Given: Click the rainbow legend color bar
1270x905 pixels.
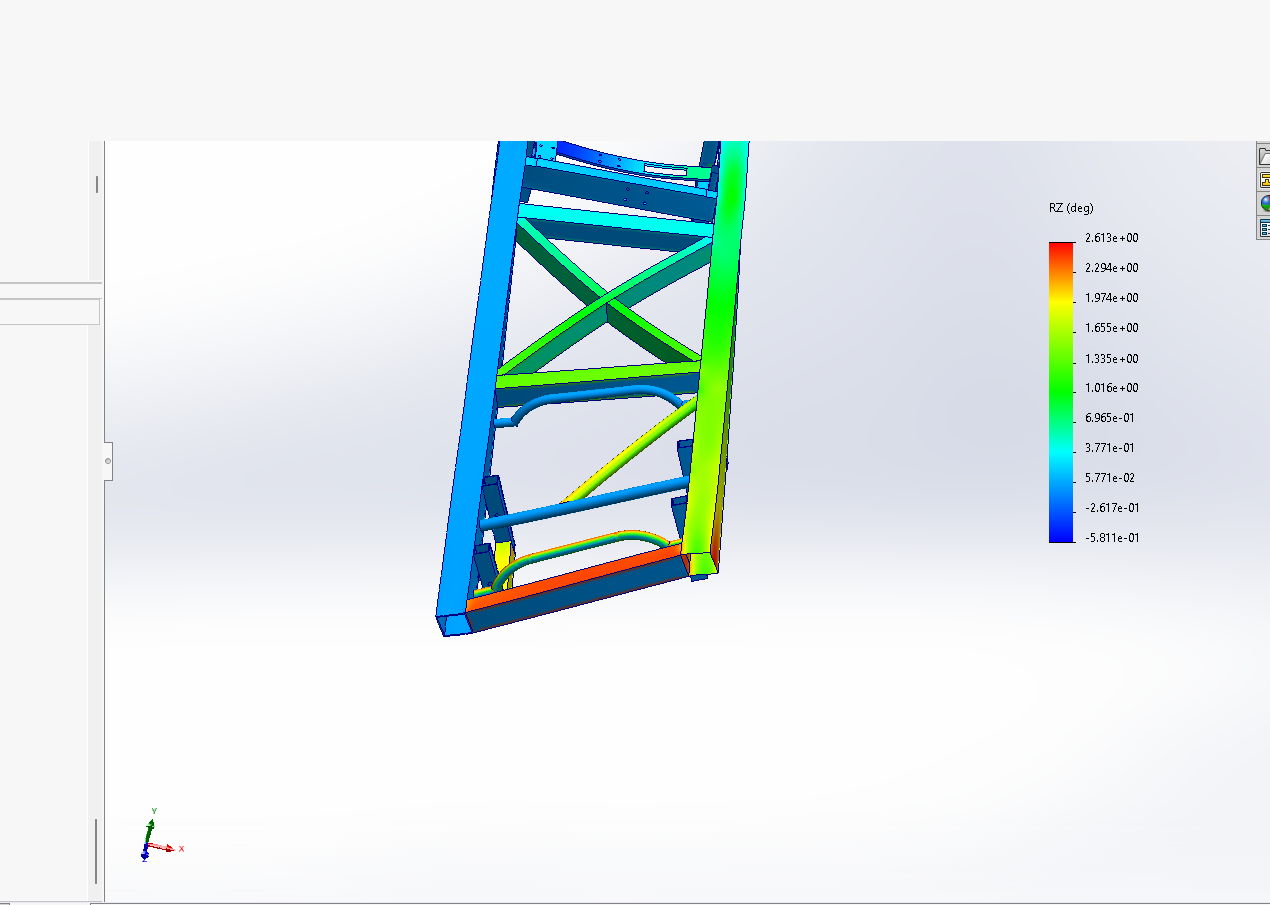Looking at the screenshot, I should pyautogui.click(x=1060, y=392).
